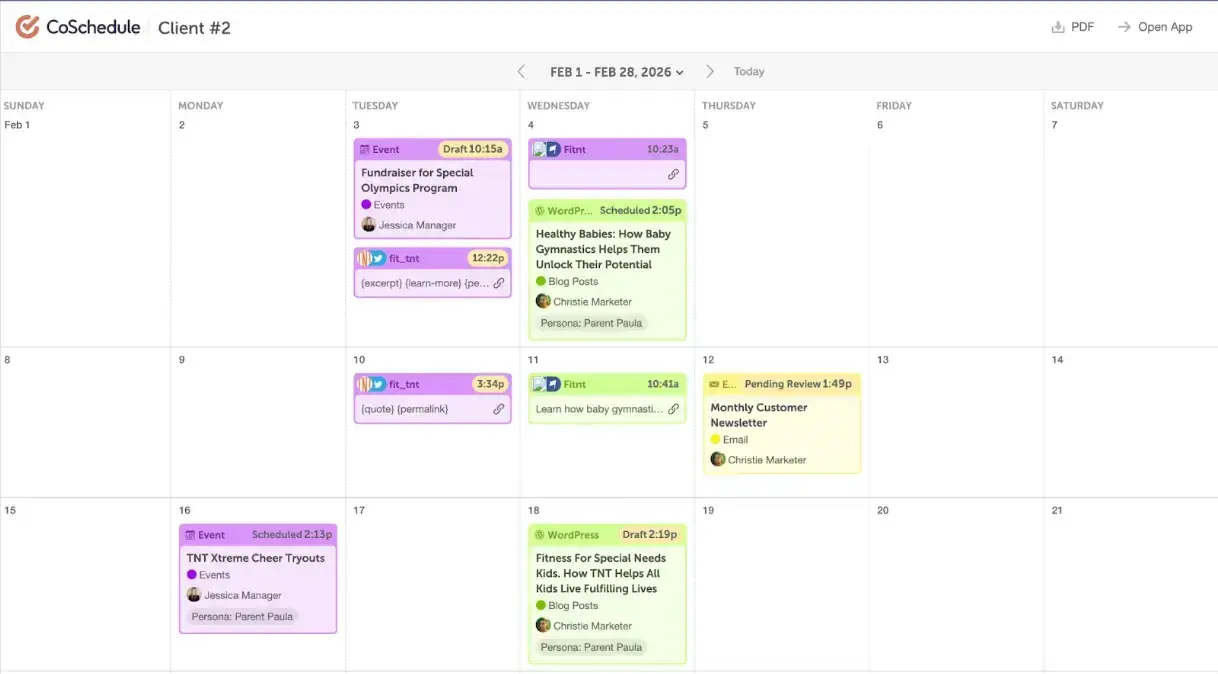The width and height of the screenshot is (1218, 674).
Task: Click green Blog Posts dot on Healthy Babies card
Action: coord(541,282)
